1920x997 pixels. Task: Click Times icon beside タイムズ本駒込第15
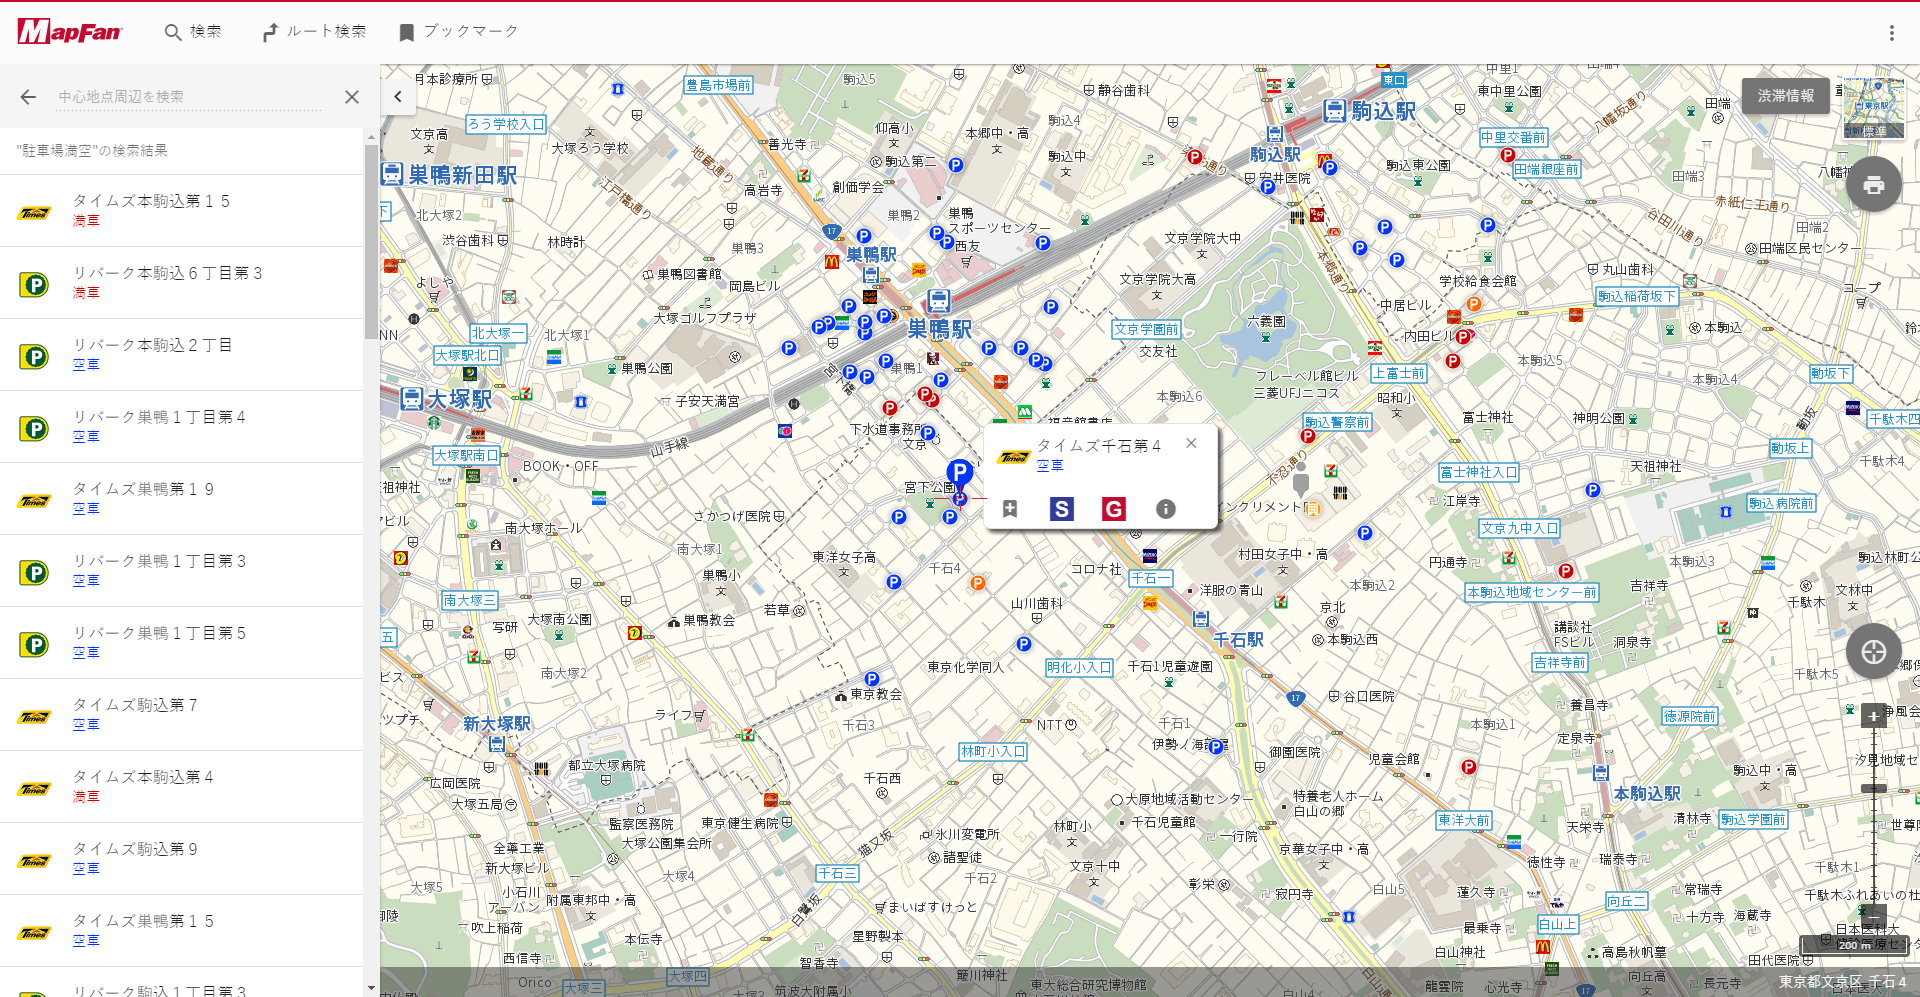point(34,213)
